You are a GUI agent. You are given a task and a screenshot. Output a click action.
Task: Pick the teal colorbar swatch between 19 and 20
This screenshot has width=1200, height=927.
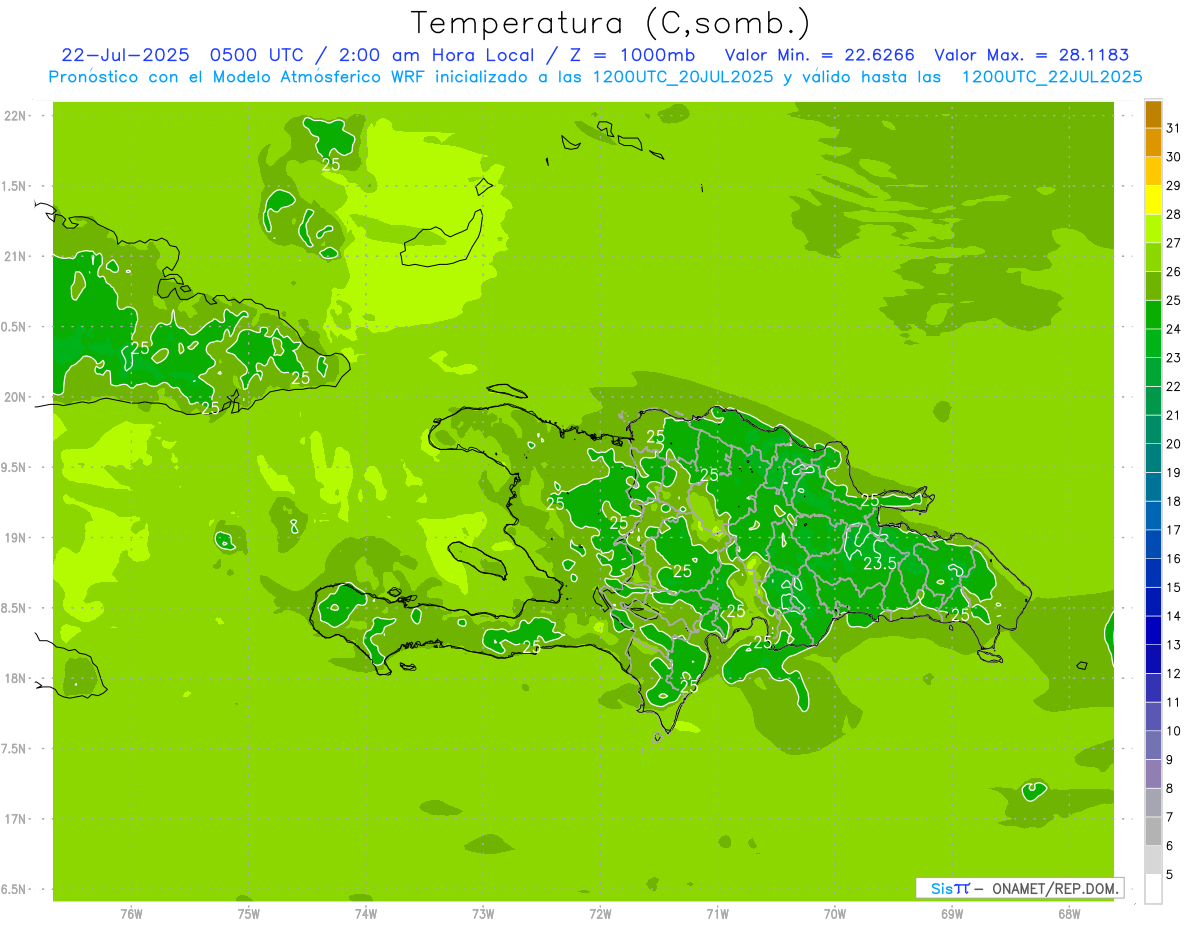tap(1153, 458)
